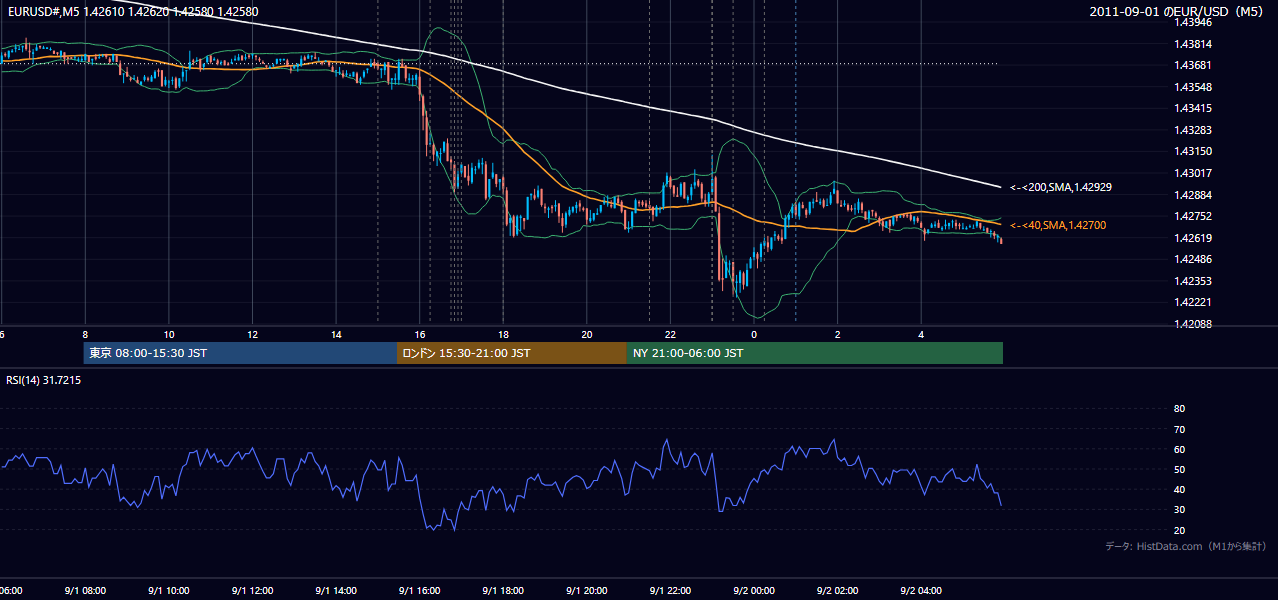The width and height of the screenshot is (1278, 600).
Task: Click the date label 9/1 10:00
Action: click(x=169, y=590)
